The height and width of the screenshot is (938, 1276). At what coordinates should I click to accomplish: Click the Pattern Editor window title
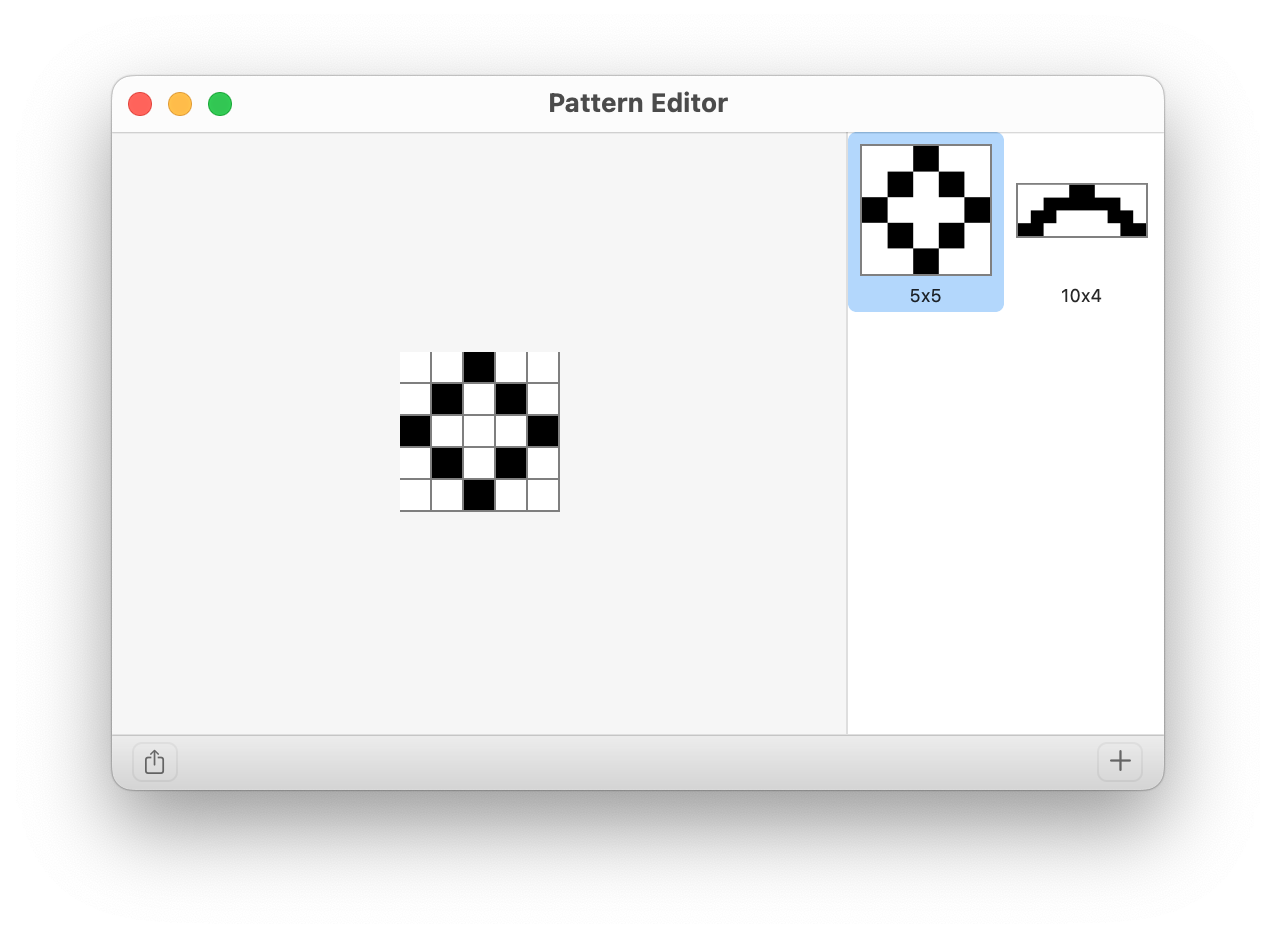click(638, 103)
